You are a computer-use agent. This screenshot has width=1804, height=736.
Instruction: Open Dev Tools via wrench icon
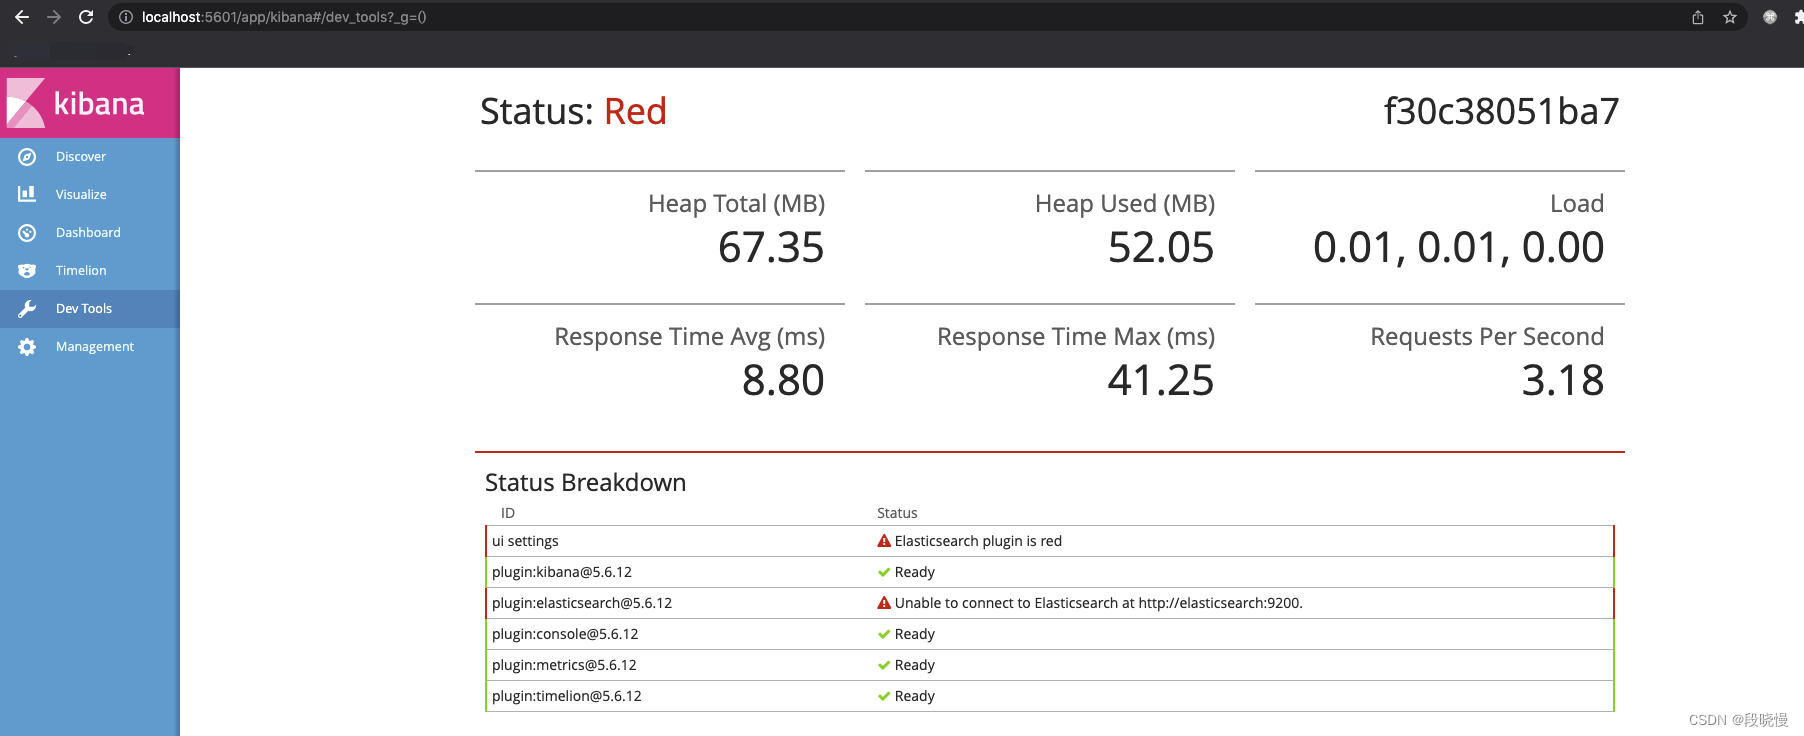tap(27, 309)
